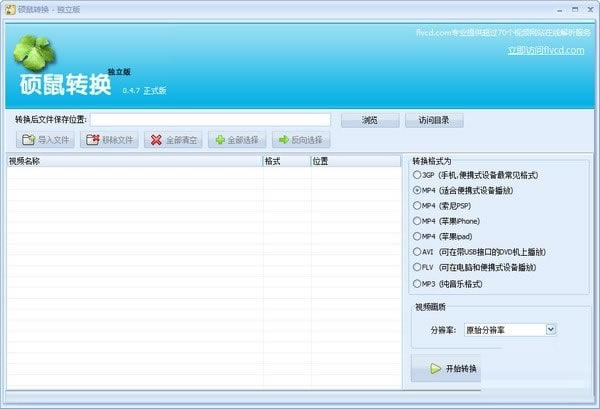Click the 移除文件 remove file button
Viewport: 600px width, 409px height.
(x=109, y=140)
